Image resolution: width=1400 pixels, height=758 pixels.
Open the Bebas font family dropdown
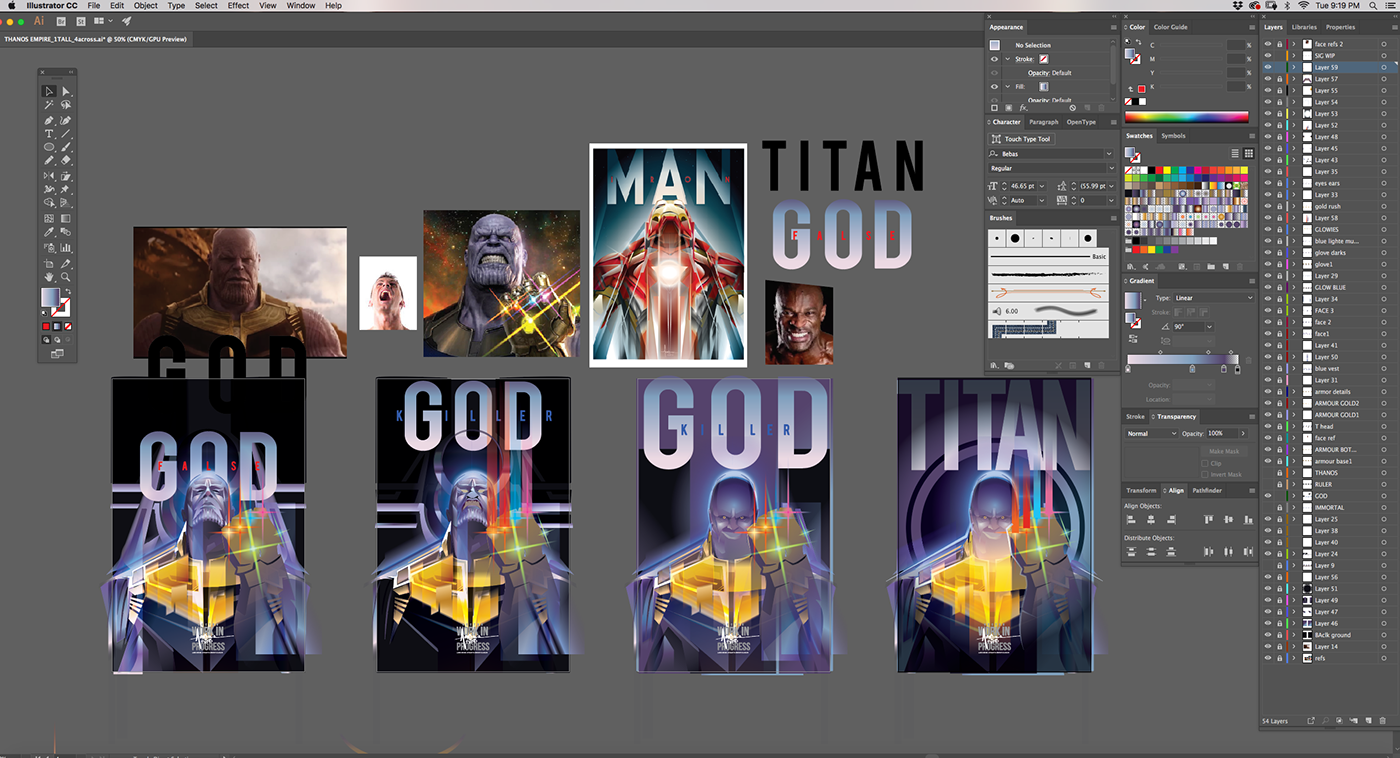(x=1108, y=153)
